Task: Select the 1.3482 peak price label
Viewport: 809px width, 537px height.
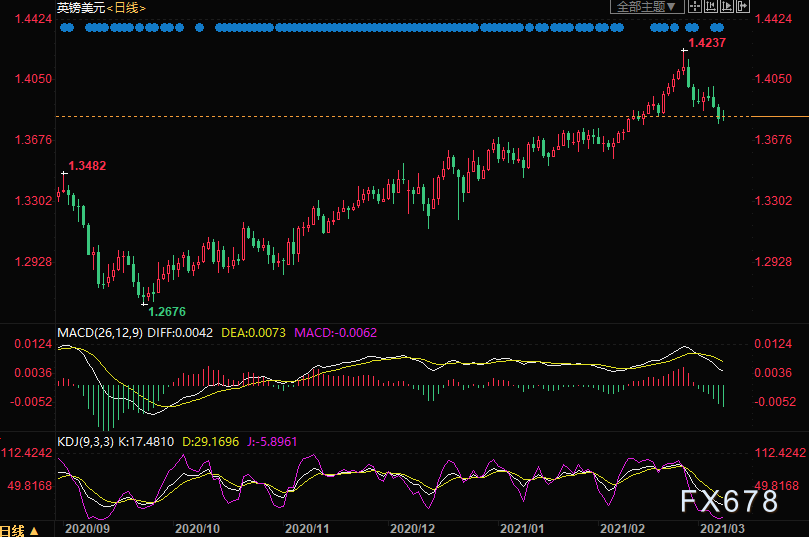Action: 87,166
